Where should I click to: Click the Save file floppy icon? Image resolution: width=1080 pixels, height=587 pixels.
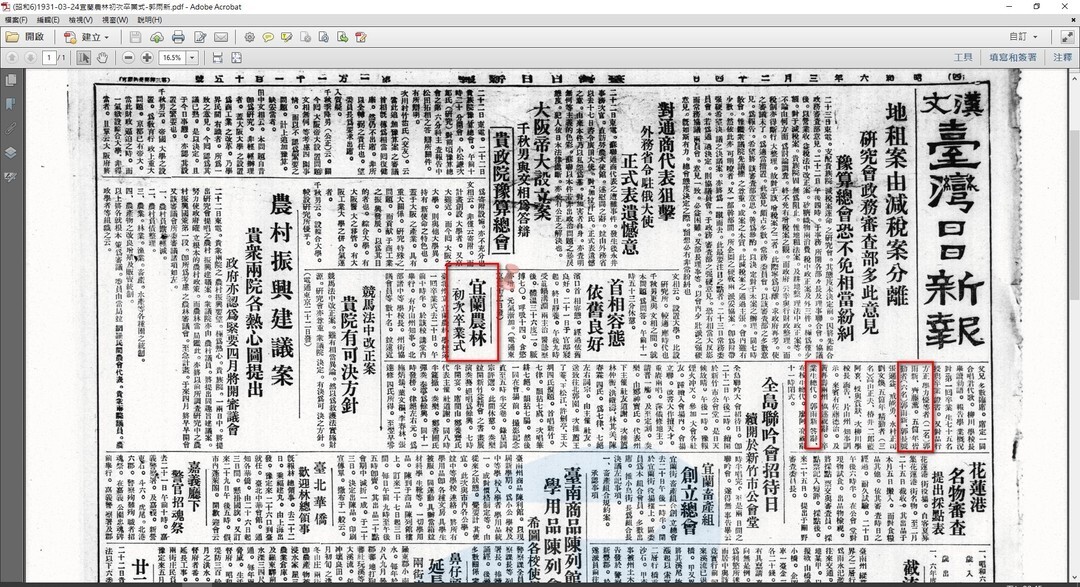coord(135,37)
